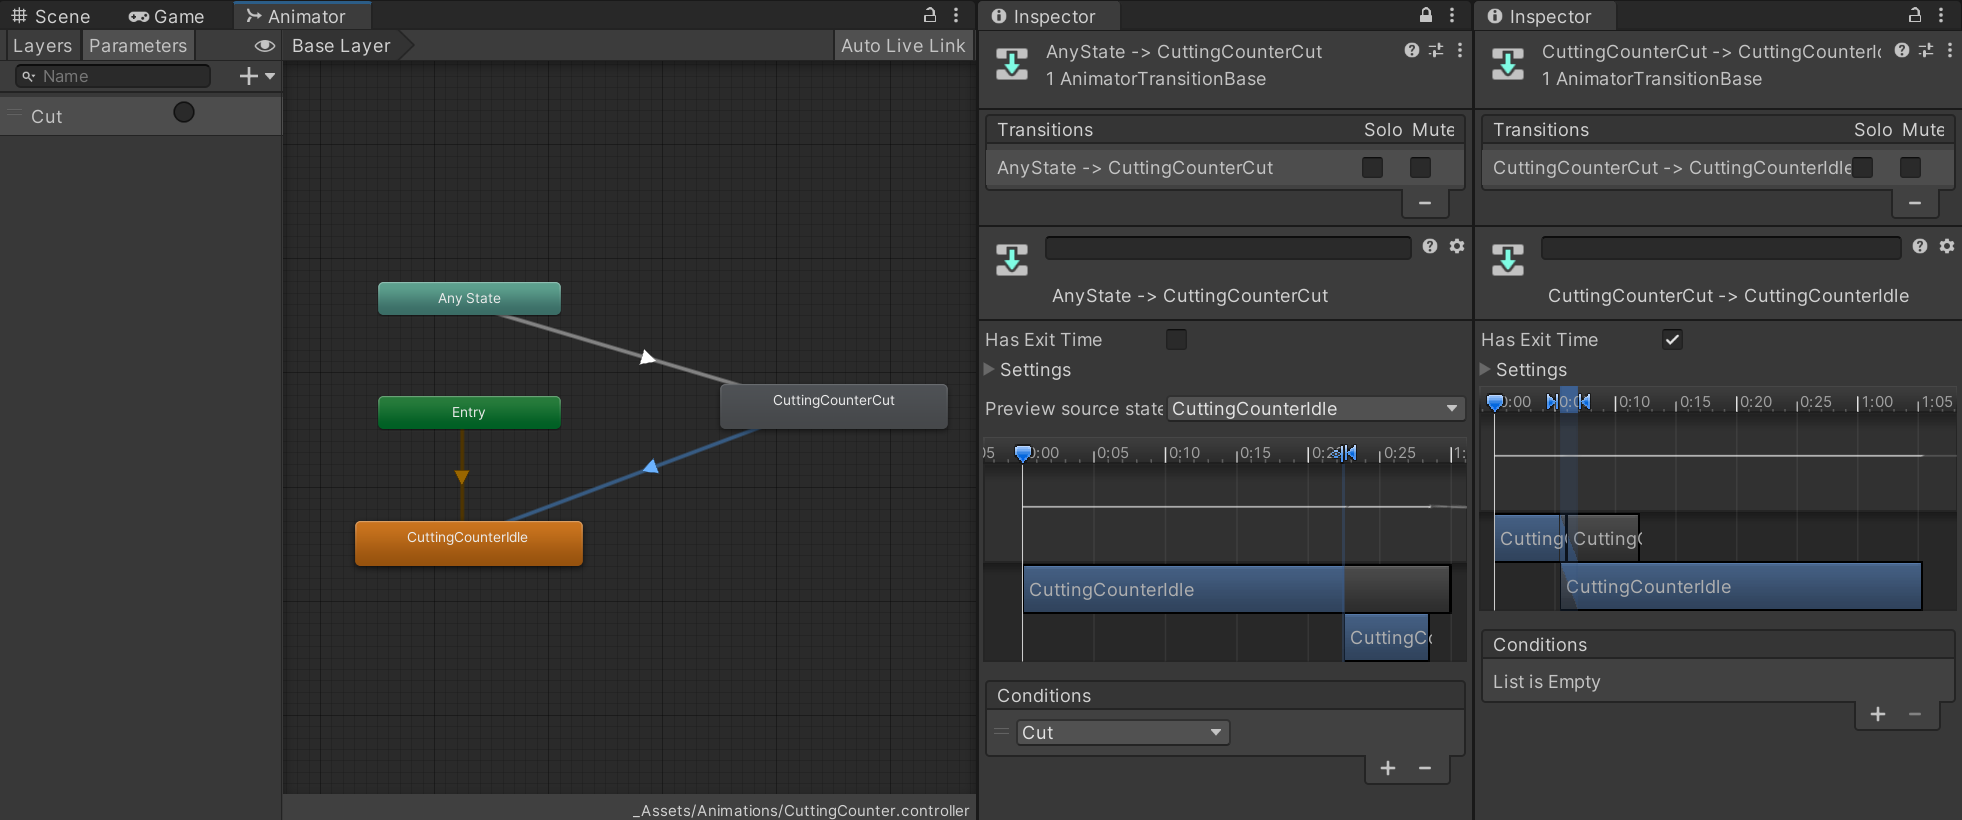1962x820 pixels.
Task: Toggle Animator parameters panel visibility eye
Action: point(264,46)
